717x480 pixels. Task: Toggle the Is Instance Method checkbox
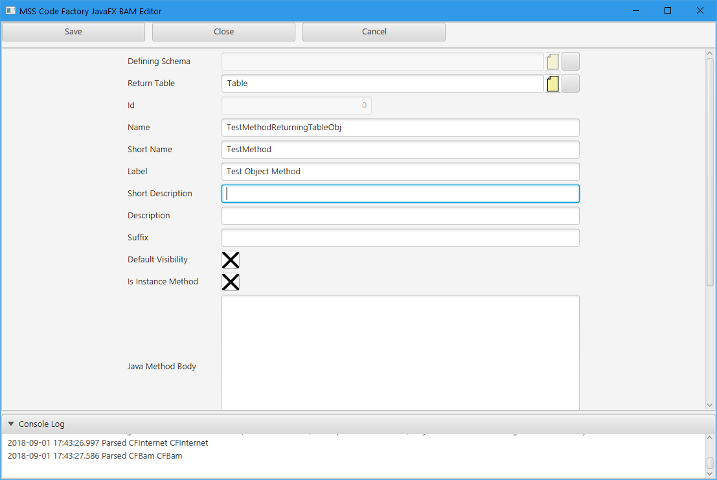[x=230, y=282]
